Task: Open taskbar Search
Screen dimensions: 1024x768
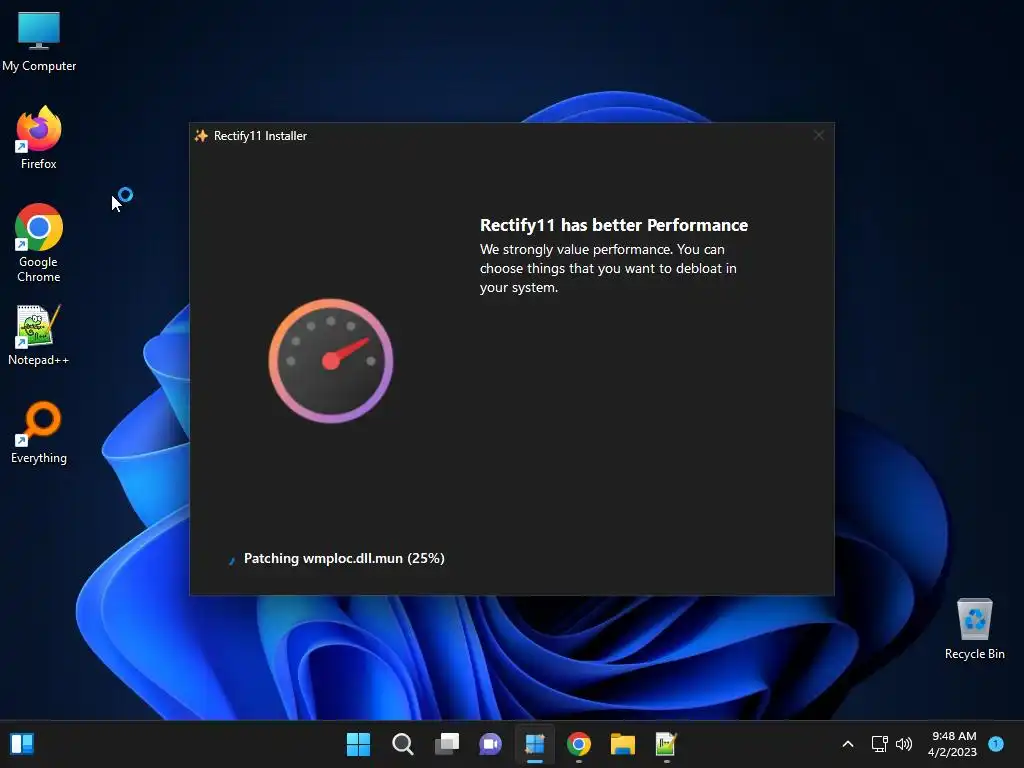Action: pos(402,744)
